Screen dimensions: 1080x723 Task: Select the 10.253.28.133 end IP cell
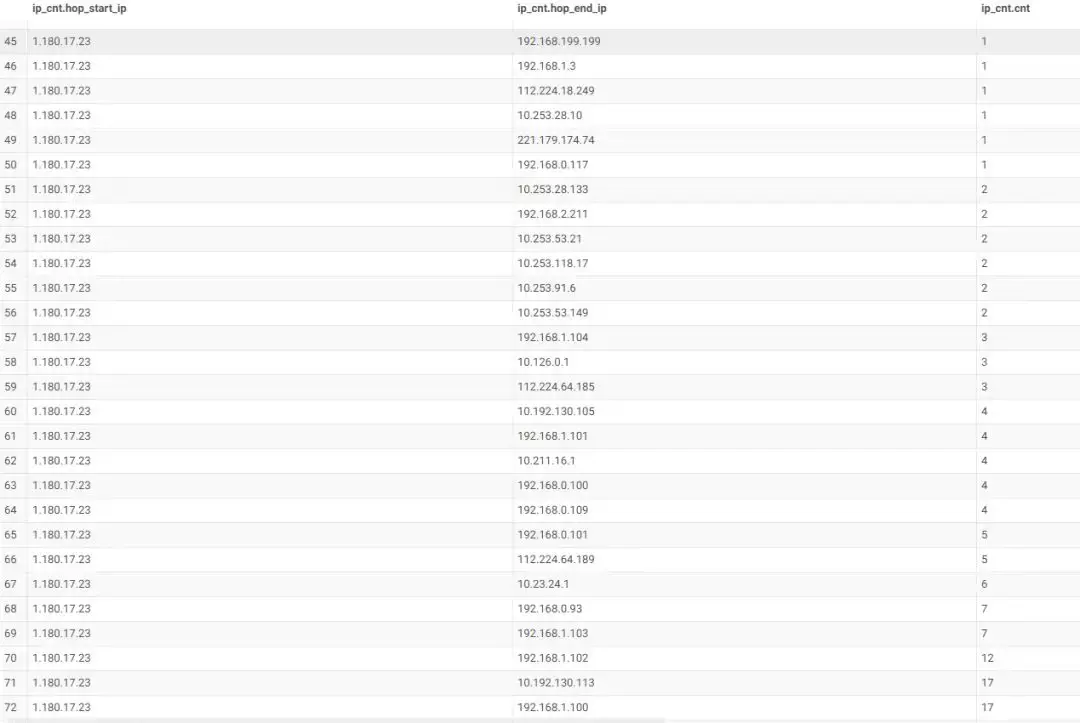[x=553, y=189]
